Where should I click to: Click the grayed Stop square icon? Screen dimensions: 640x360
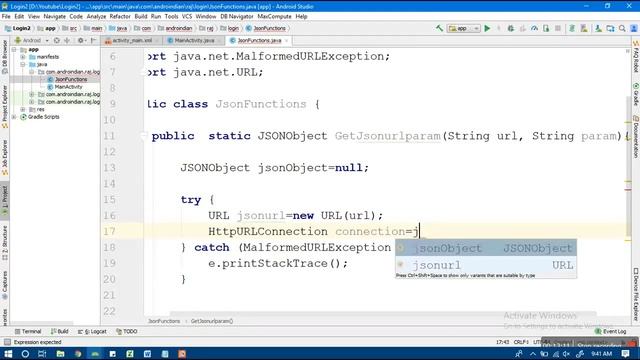pyautogui.click(x=558, y=28)
